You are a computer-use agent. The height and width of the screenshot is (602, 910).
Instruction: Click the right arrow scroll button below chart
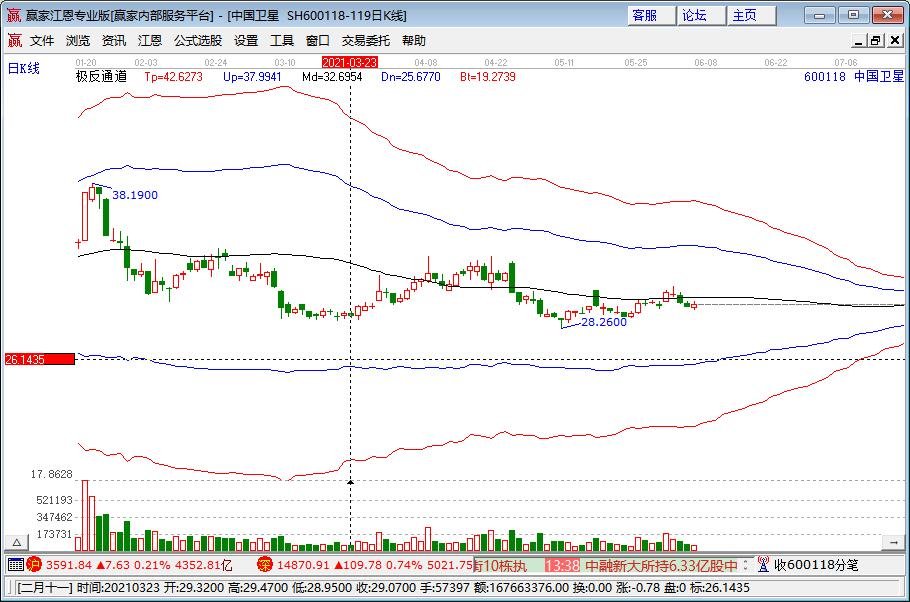[893, 543]
